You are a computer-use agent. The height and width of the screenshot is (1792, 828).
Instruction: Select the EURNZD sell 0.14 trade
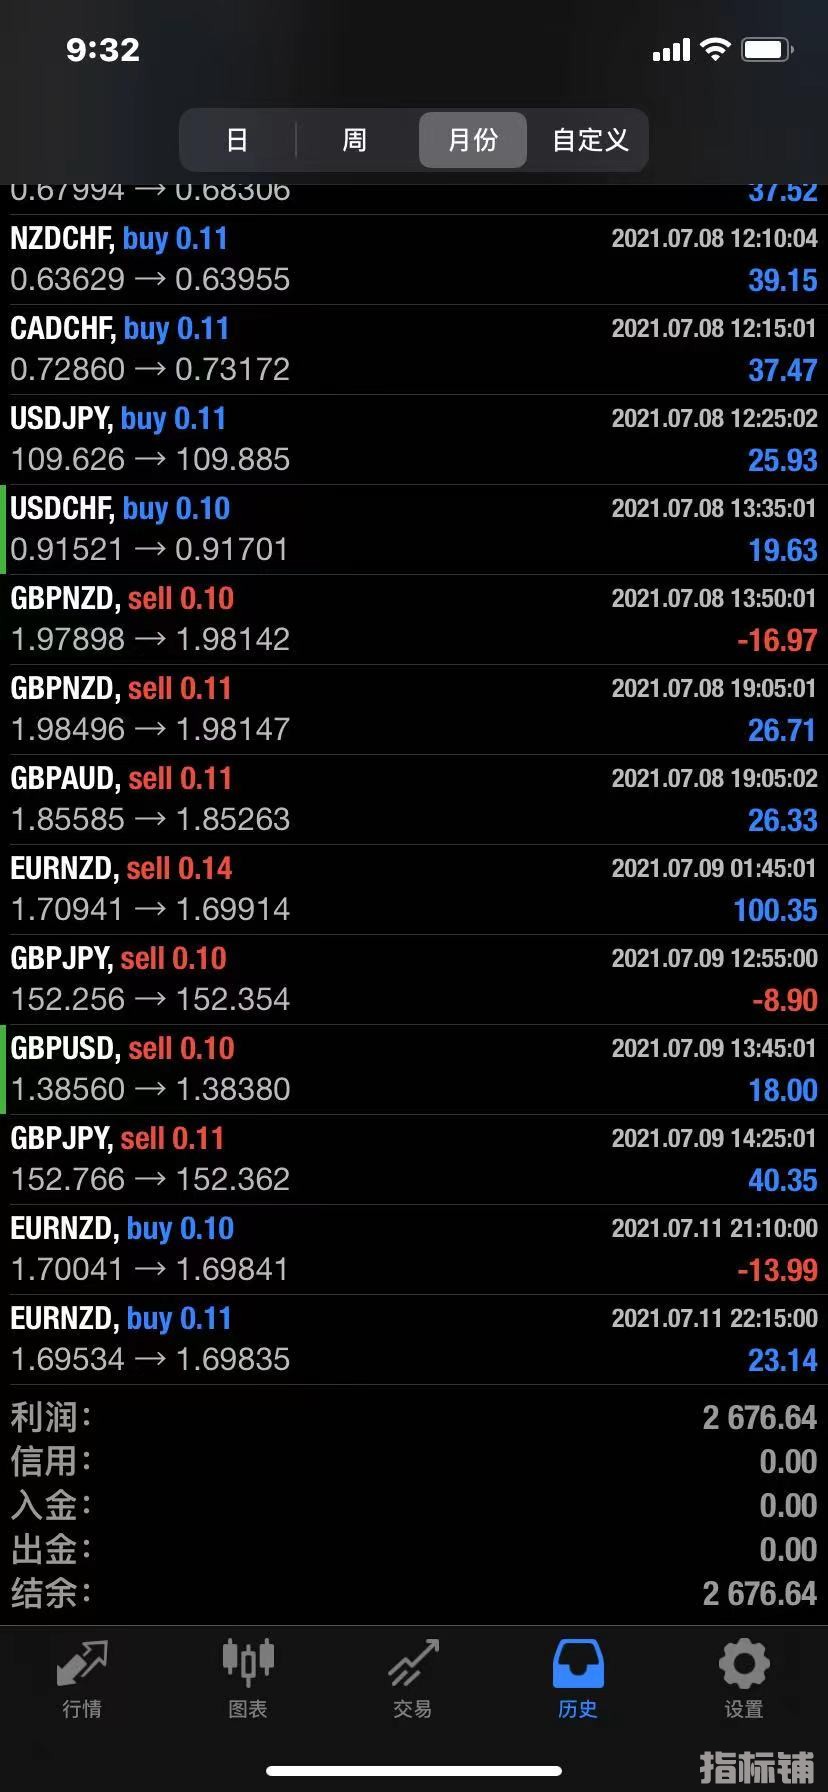pyautogui.click(x=414, y=890)
